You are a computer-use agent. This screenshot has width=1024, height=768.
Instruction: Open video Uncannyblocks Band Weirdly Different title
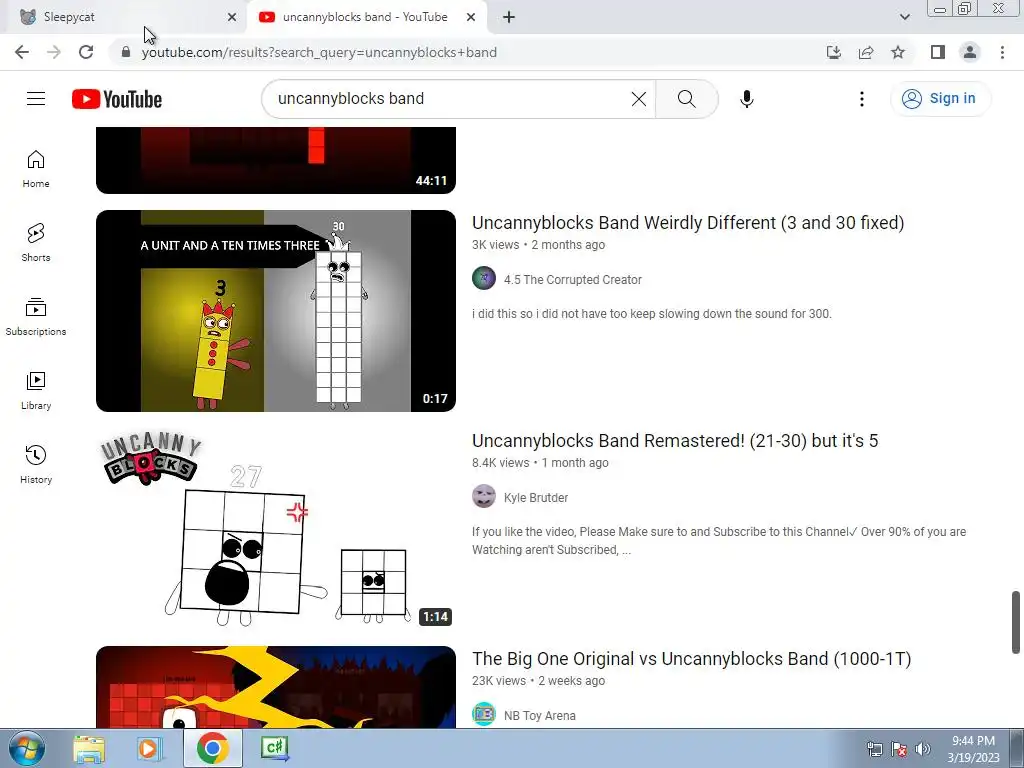coord(688,223)
